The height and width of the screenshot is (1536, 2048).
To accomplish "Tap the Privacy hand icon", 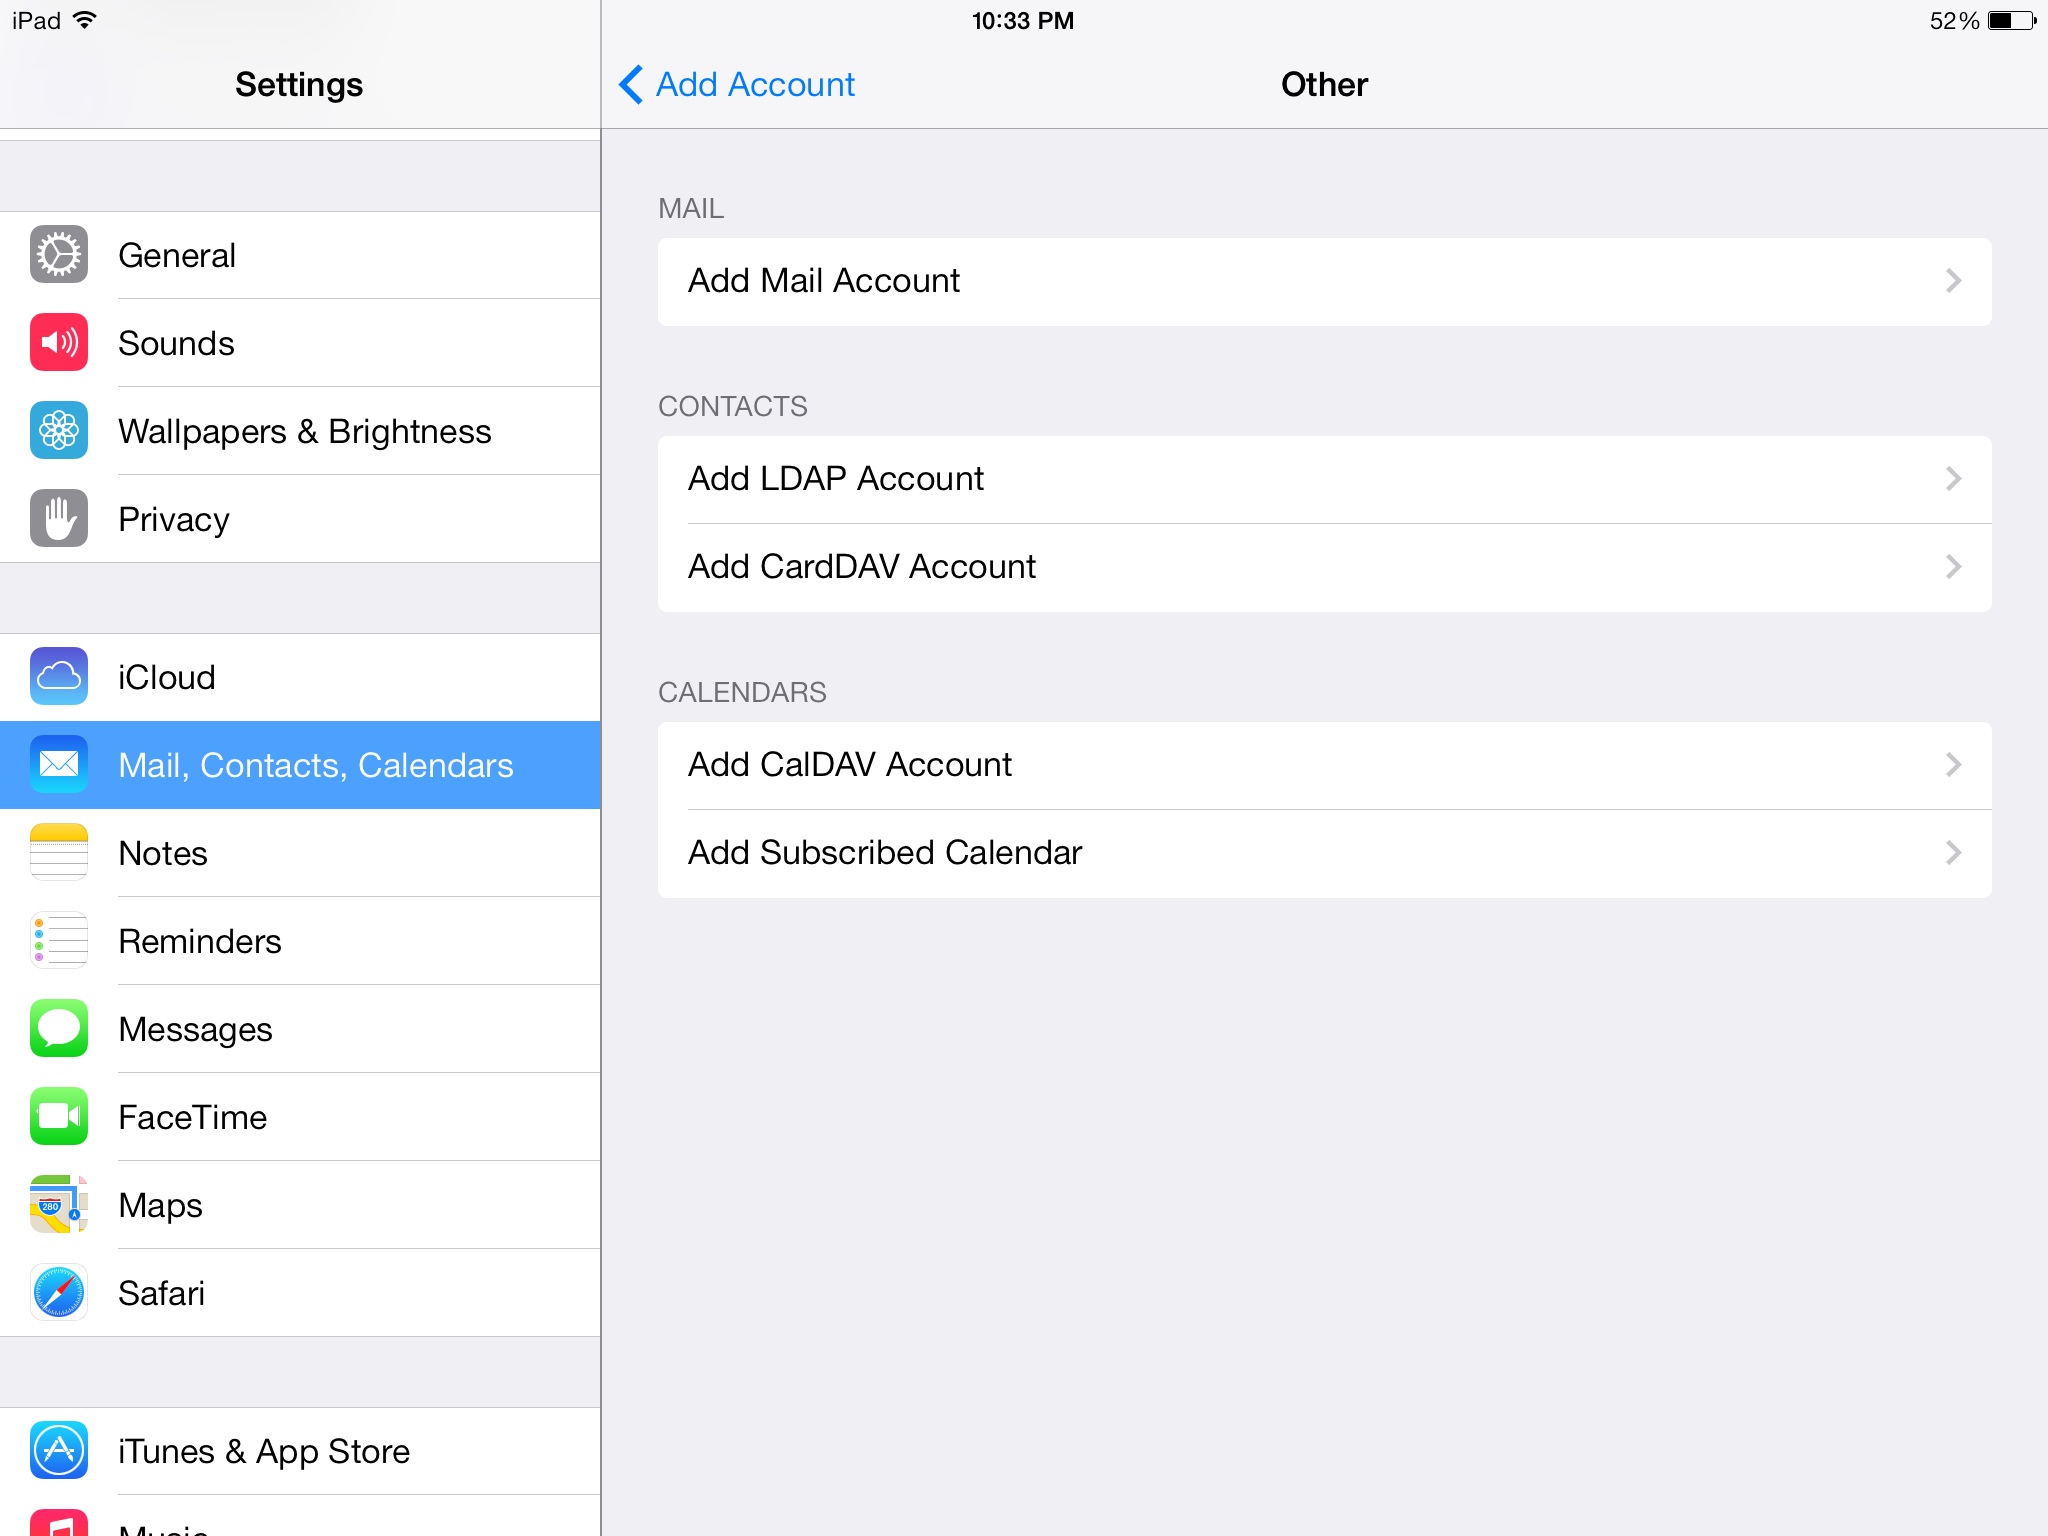I will (x=59, y=519).
